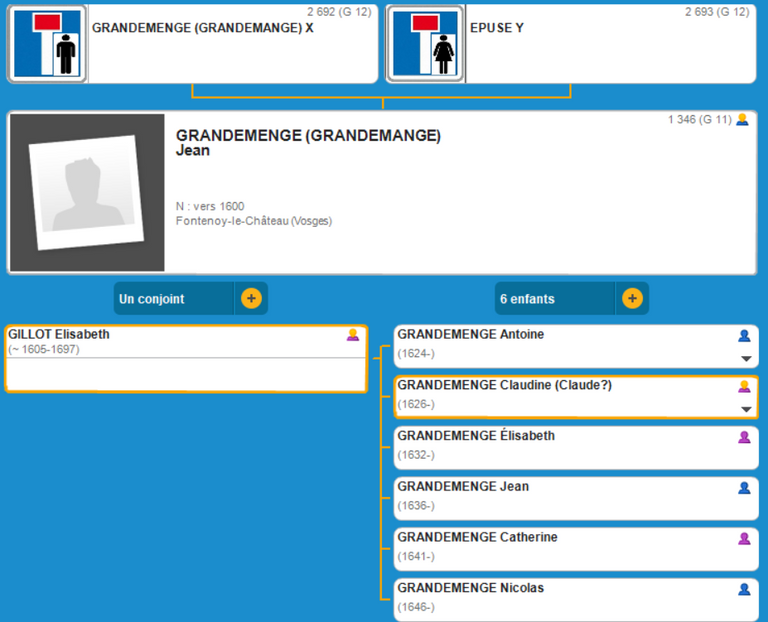Click the unknown mother EPUSE Y icon
Image resolution: width=768 pixels, height=622 pixels.
click(x=425, y=44)
